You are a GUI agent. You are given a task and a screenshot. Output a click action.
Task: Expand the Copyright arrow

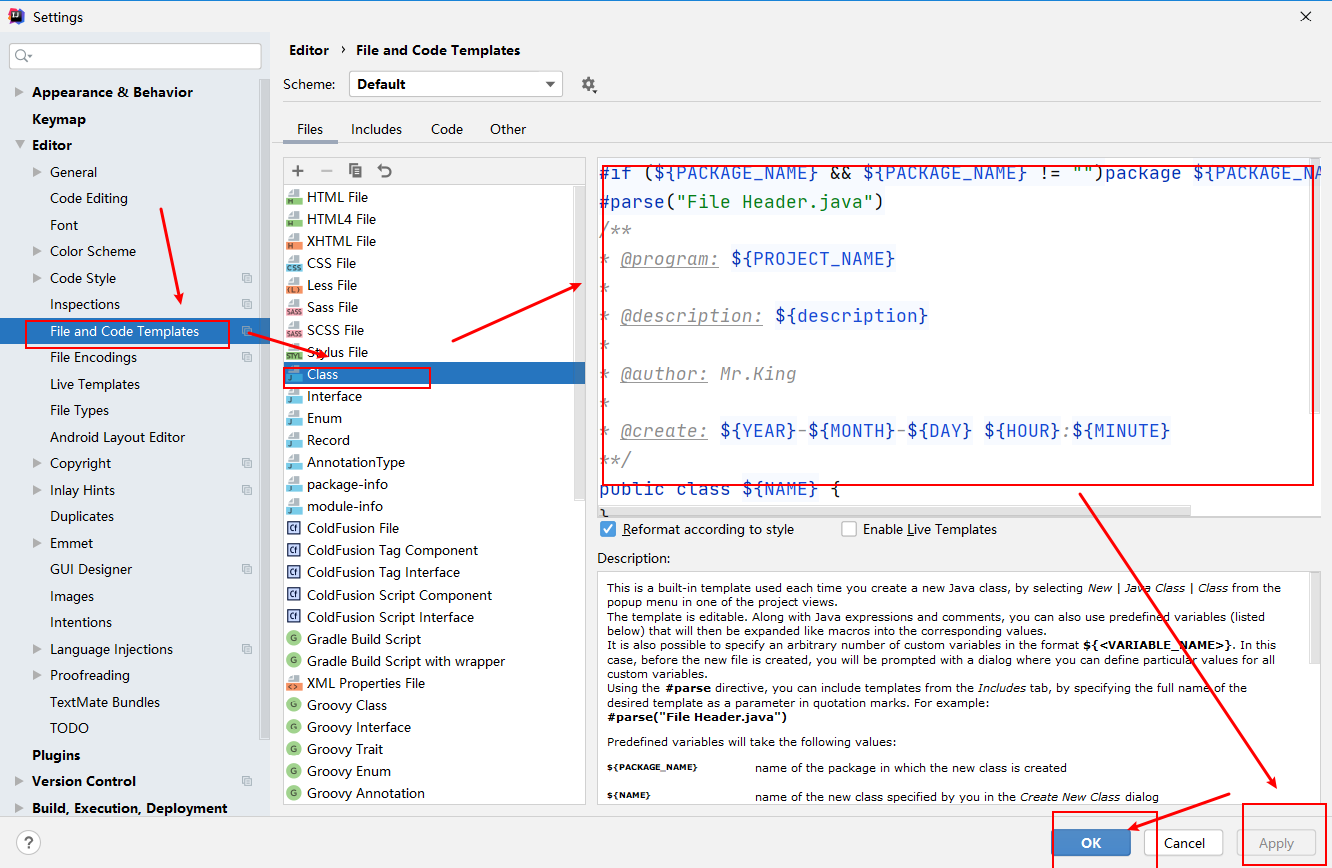(38, 463)
